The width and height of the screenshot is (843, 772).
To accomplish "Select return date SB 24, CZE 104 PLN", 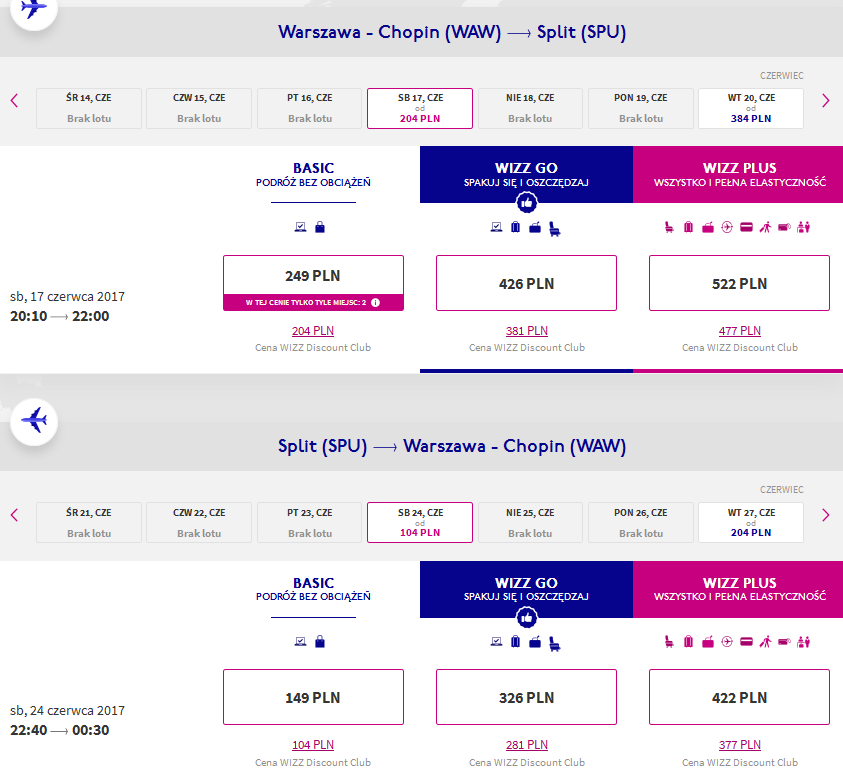I will [x=420, y=523].
